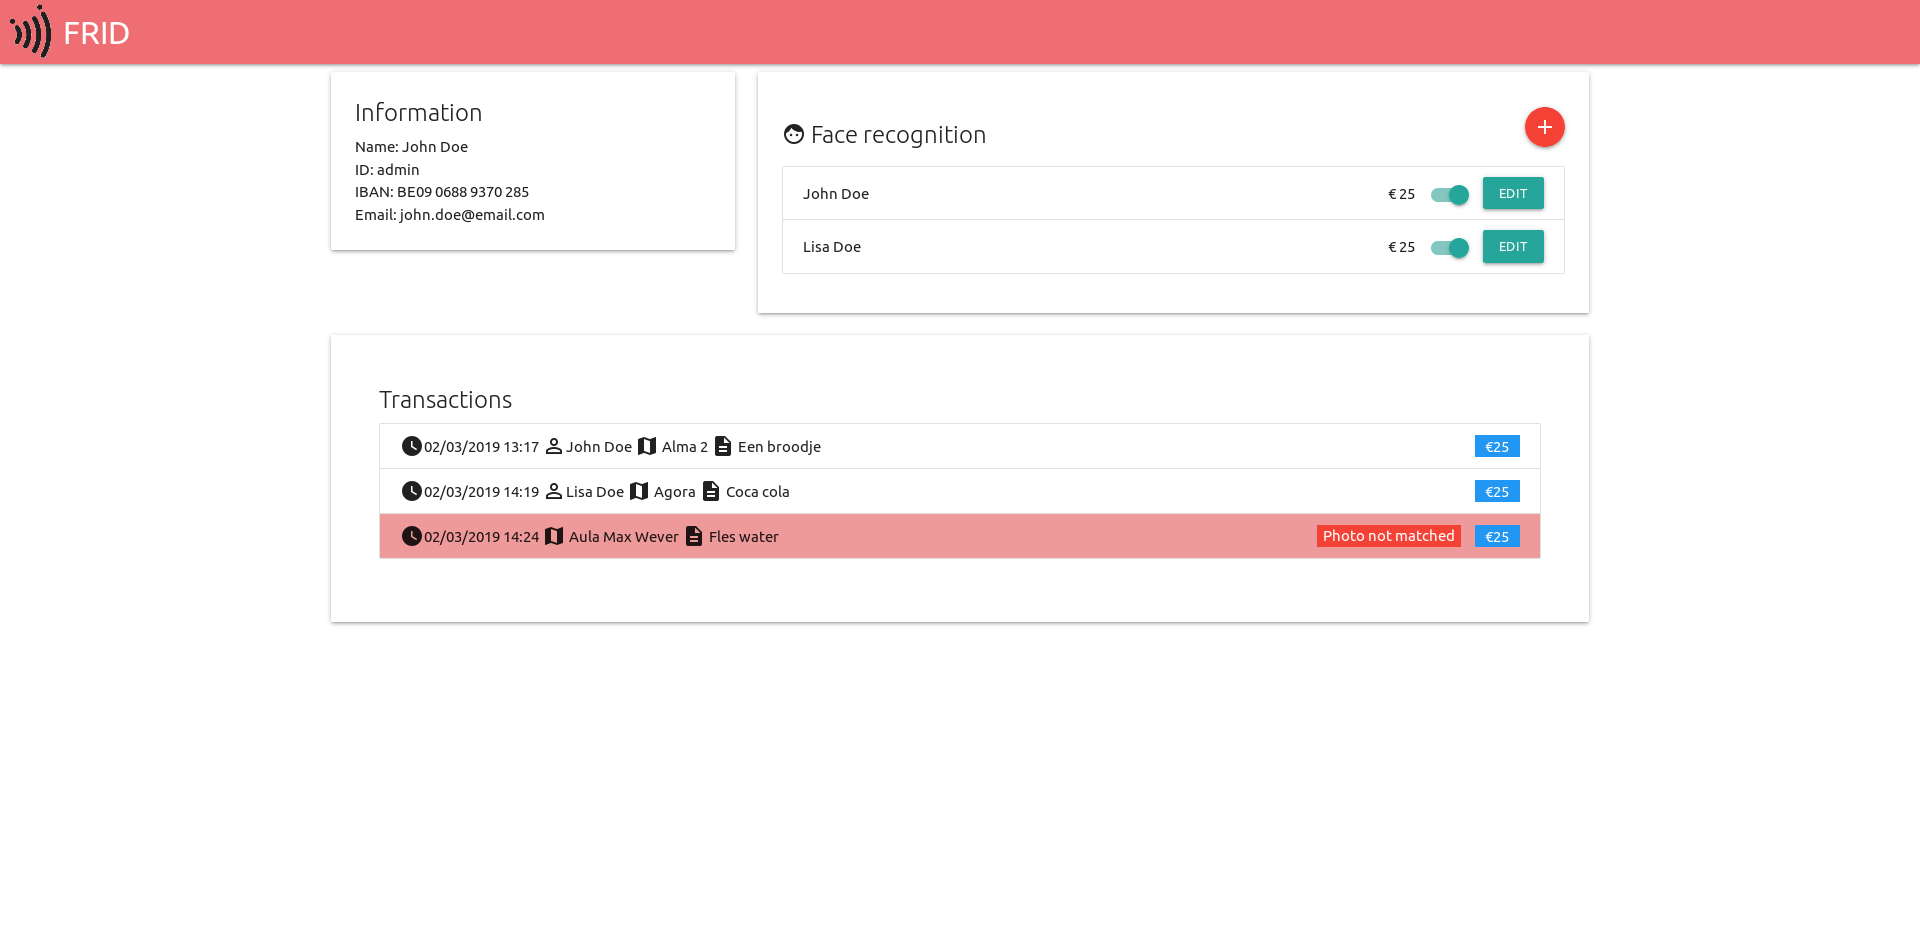Viewport: 1920px width, 946px height.
Task: Click the 02/03/2019 13:17 timestamp
Action: pyautogui.click(x=481, y=447)
